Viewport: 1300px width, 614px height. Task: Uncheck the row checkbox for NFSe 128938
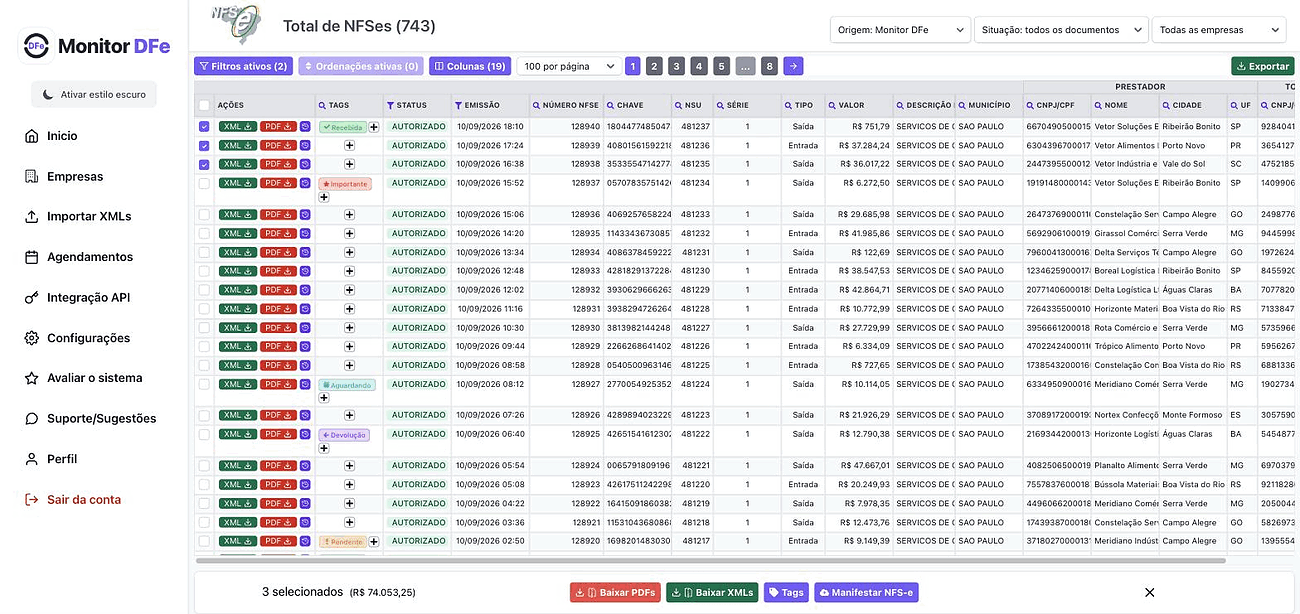point(204,164)
